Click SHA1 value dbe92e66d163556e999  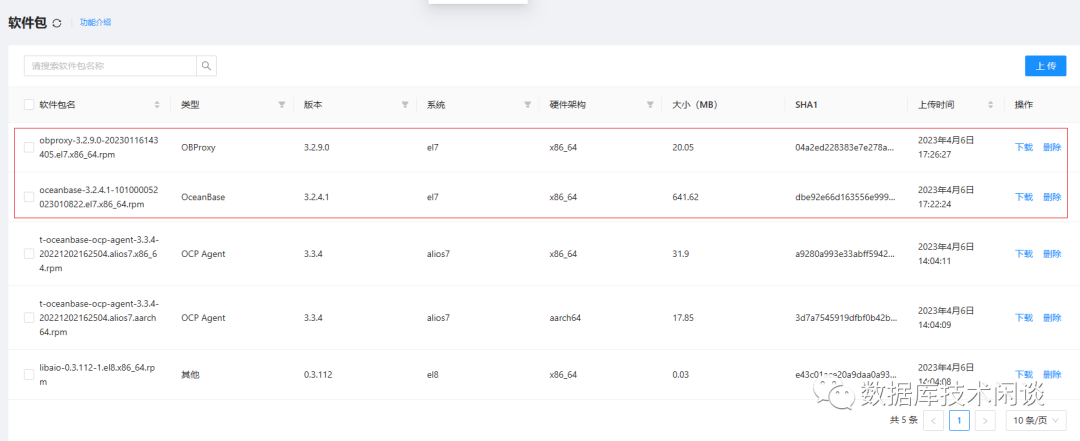coord(845,197)
